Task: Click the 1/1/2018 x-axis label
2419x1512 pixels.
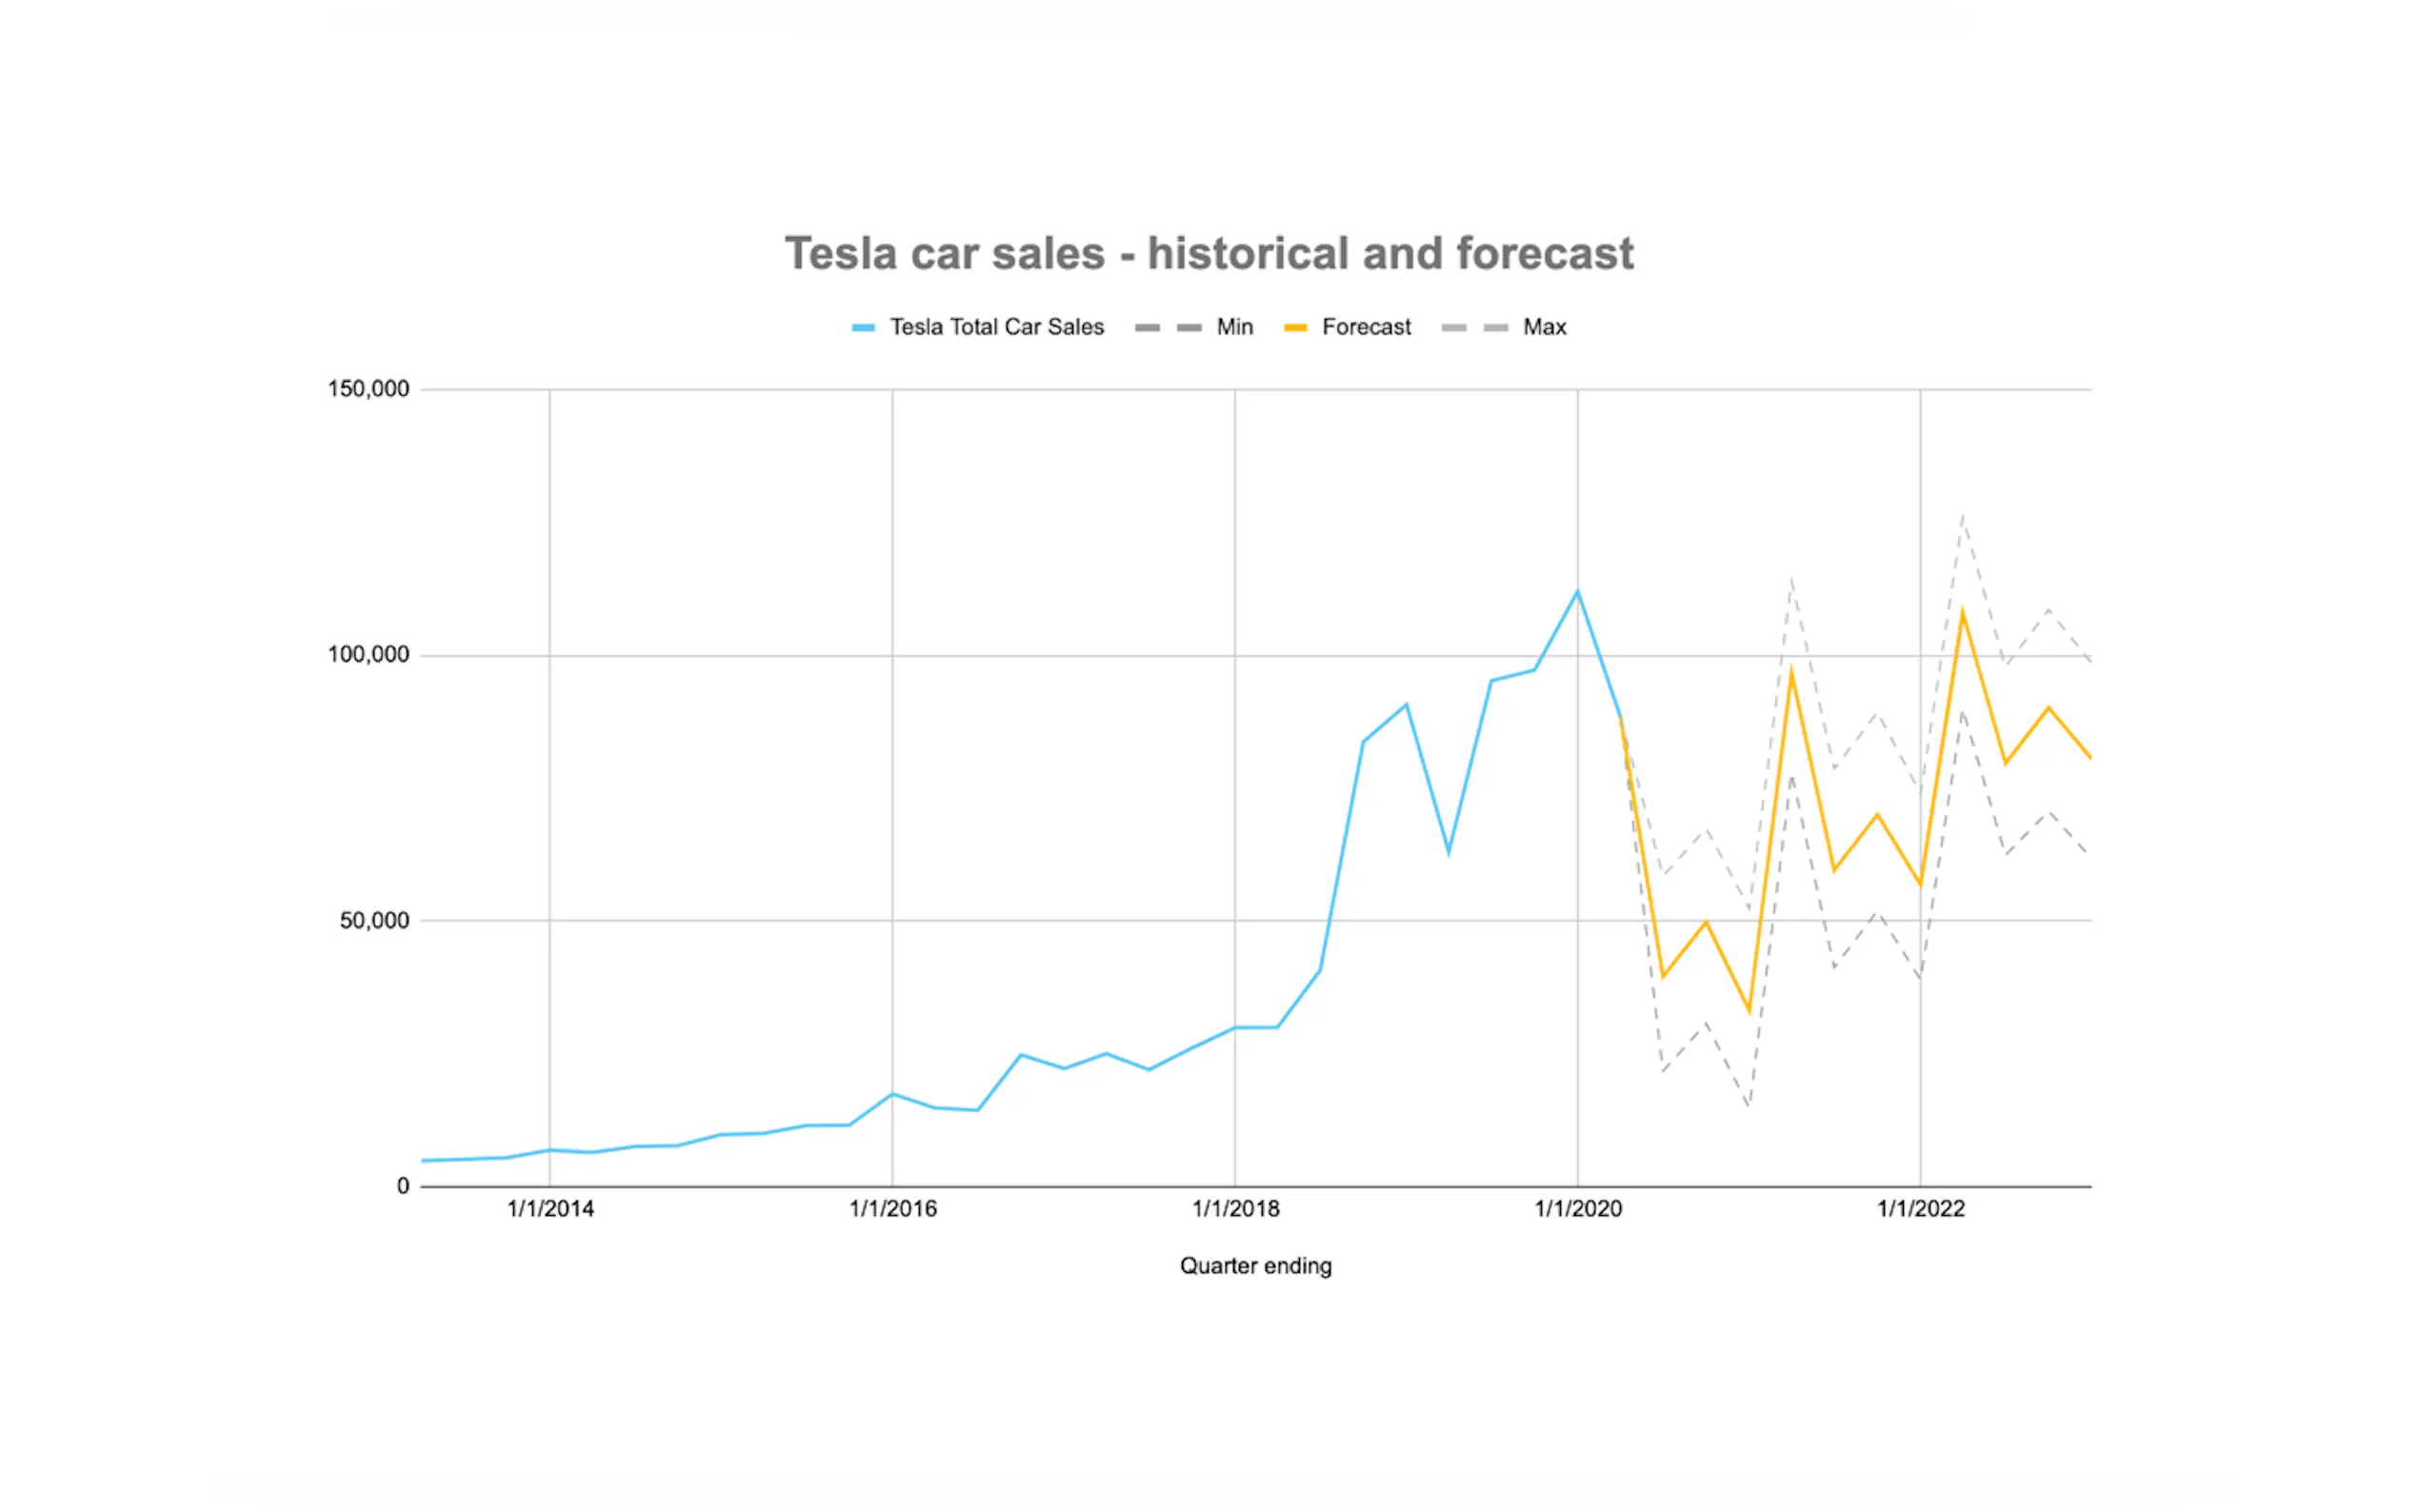Action: pyautogui.click(x=1235, y=1209)
